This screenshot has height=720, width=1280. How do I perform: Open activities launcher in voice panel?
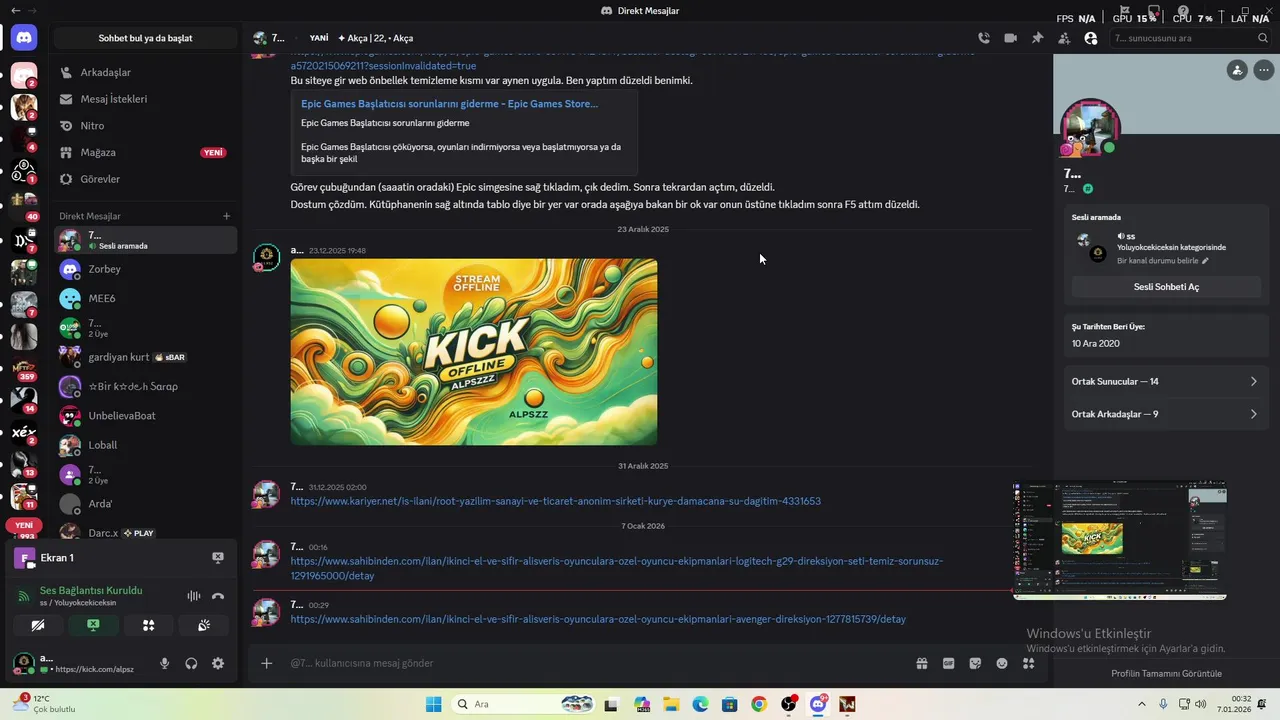pyautogui.click(x=148, y=625)
